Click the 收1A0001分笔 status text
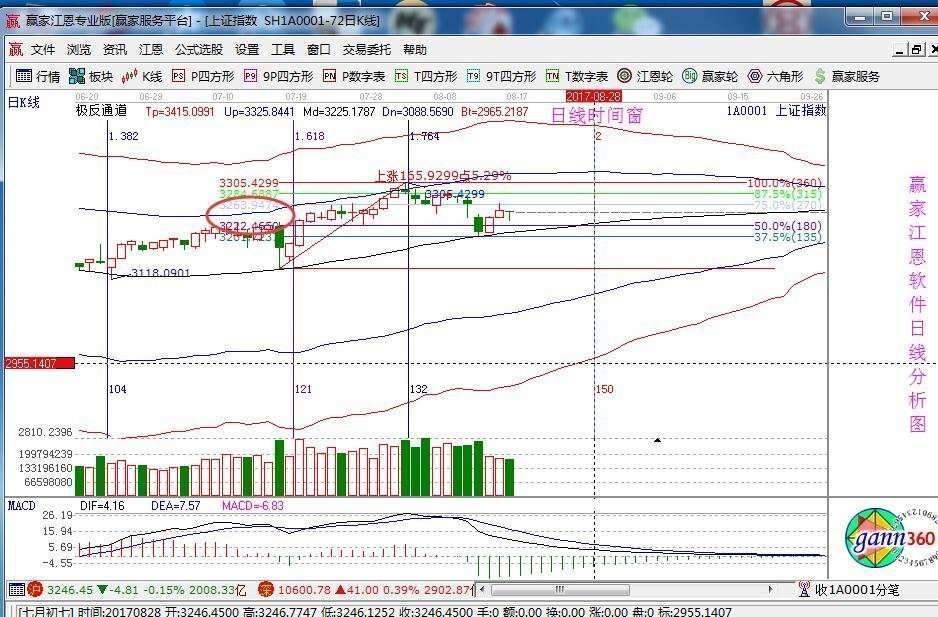The height and width of the screenshot is (617, 938). click(x=857, y=590)
